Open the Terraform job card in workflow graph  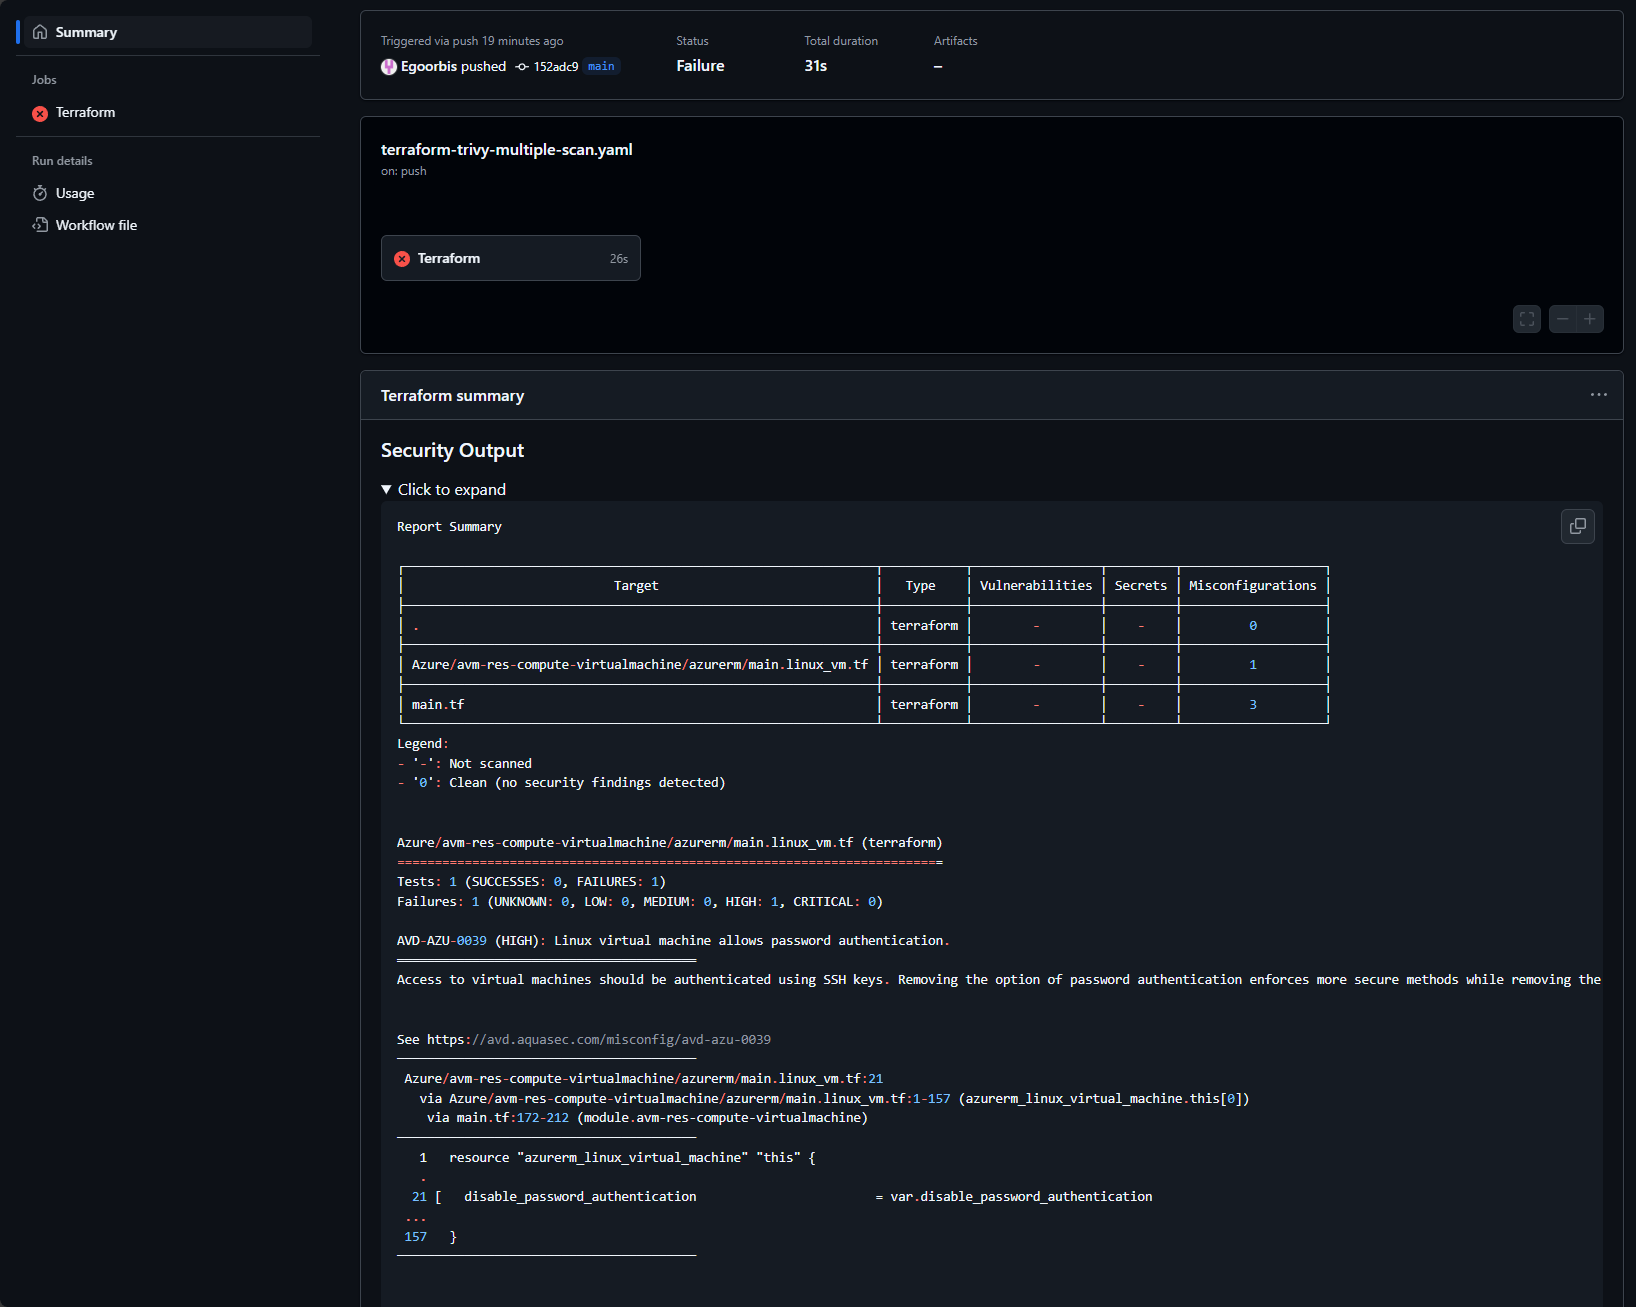pyautogui.click(x=510, y=258)
